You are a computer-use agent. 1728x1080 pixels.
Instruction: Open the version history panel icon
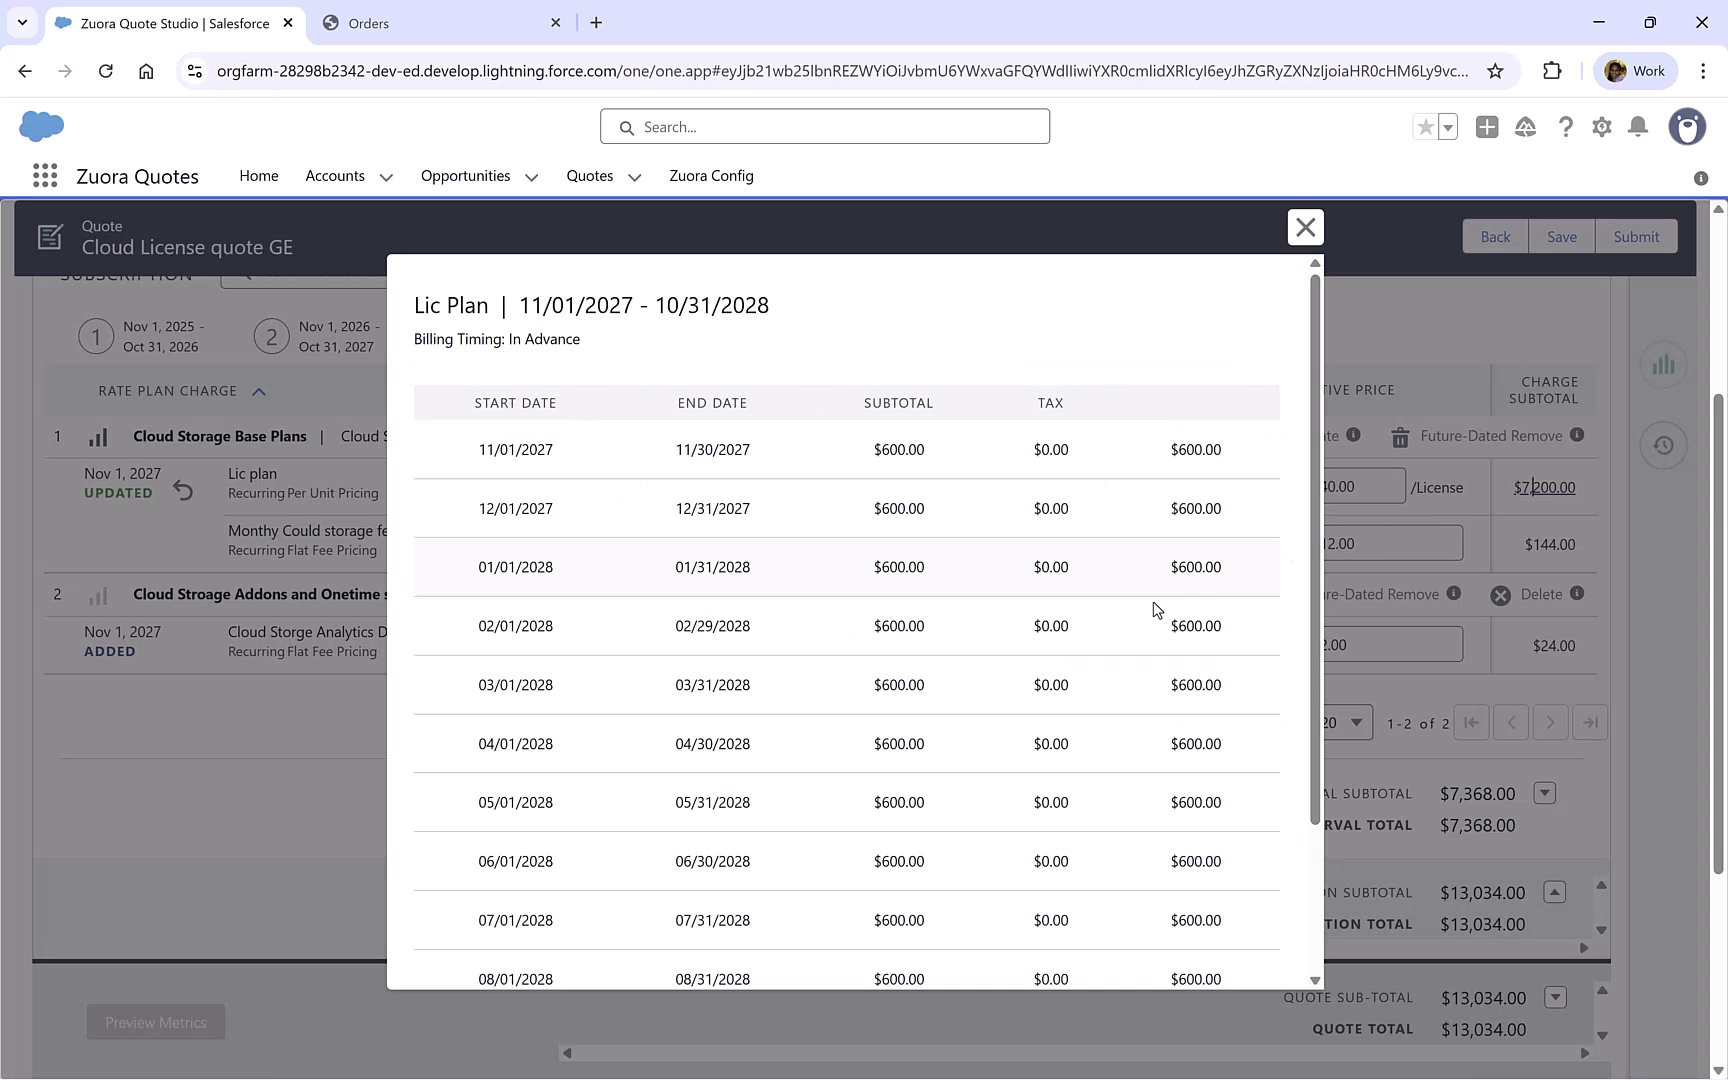[1663, 444]
